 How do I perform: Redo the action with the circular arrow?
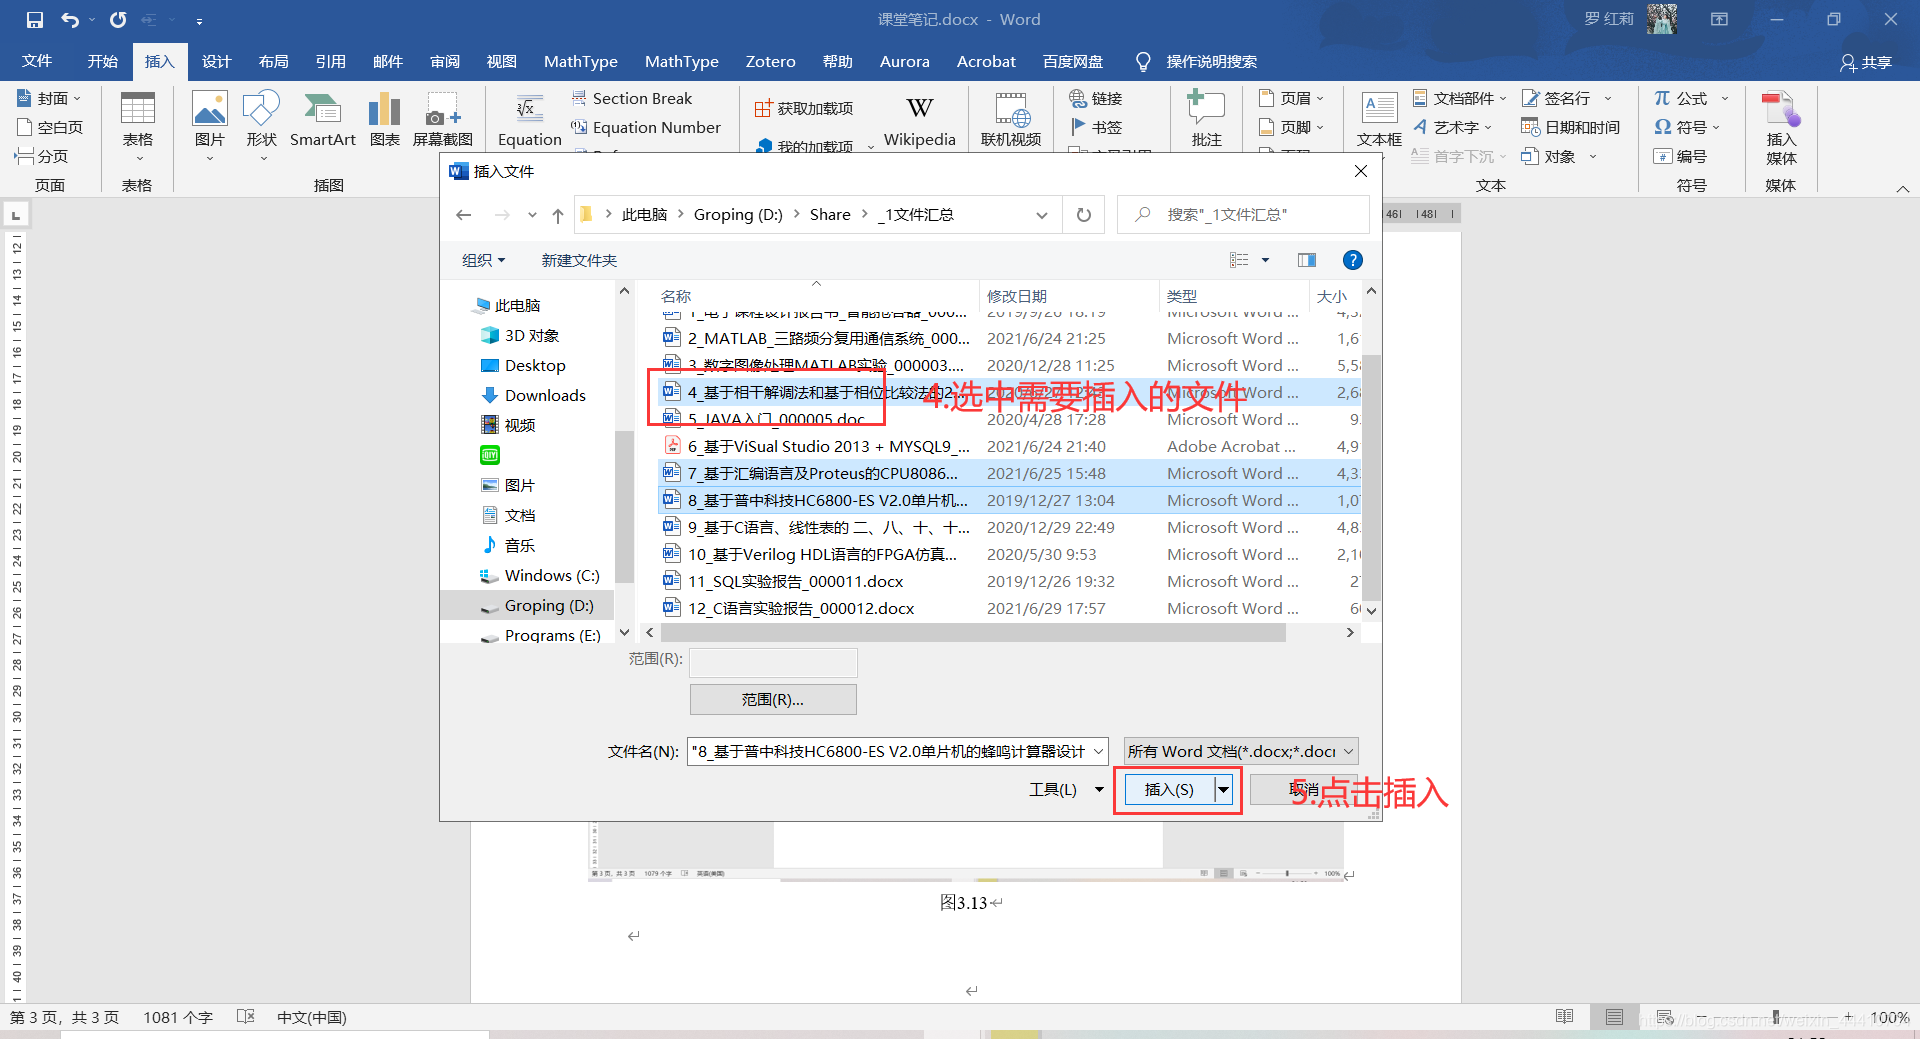point(118,19)
